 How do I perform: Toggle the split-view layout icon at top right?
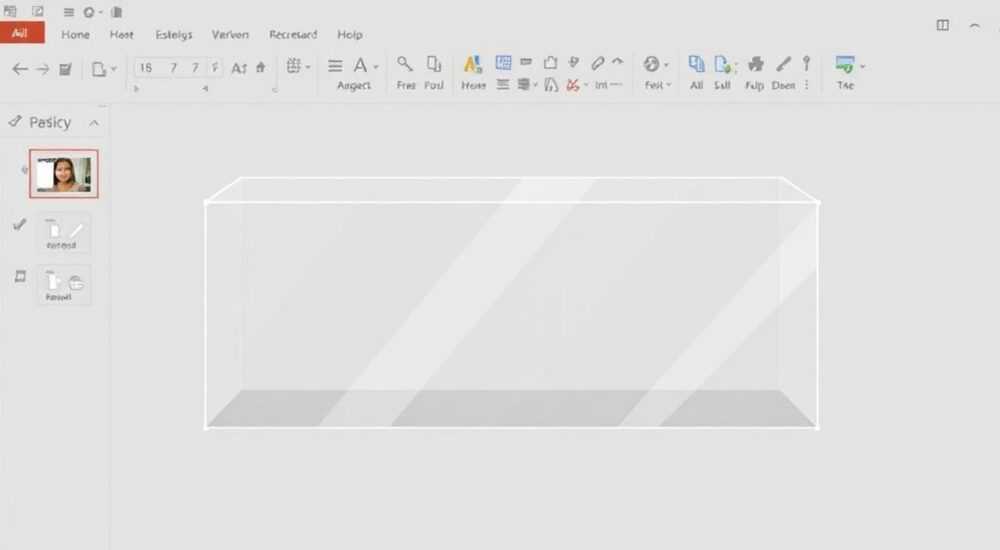coord(943,26)
